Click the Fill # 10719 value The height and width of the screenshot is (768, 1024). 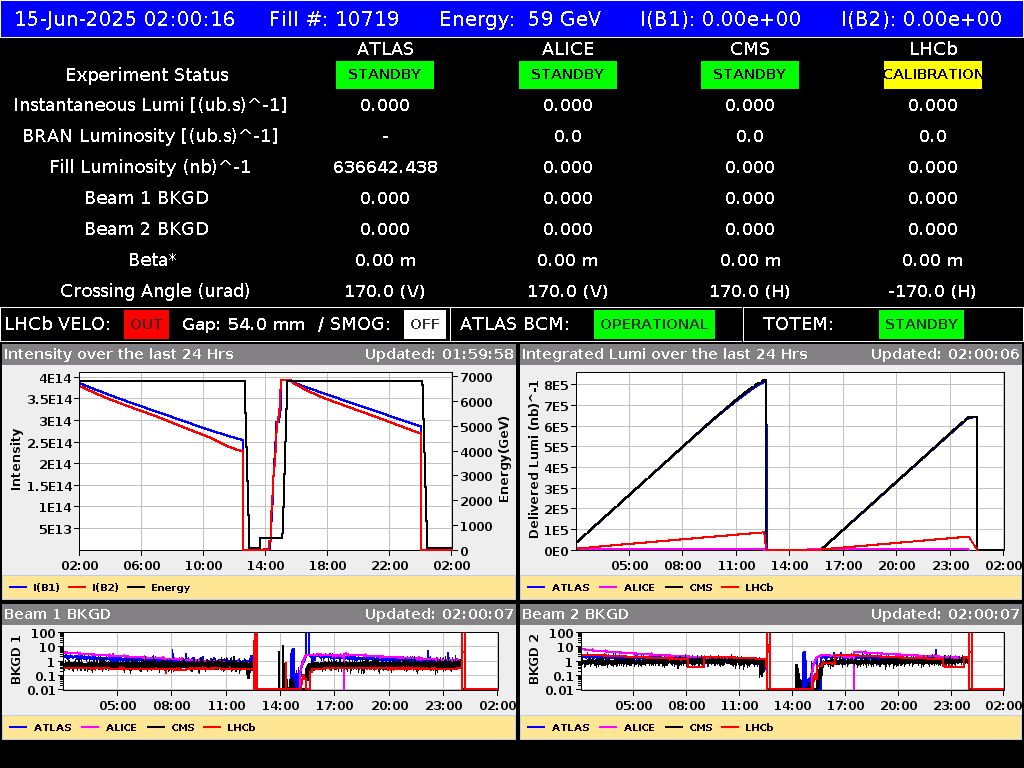334,18
